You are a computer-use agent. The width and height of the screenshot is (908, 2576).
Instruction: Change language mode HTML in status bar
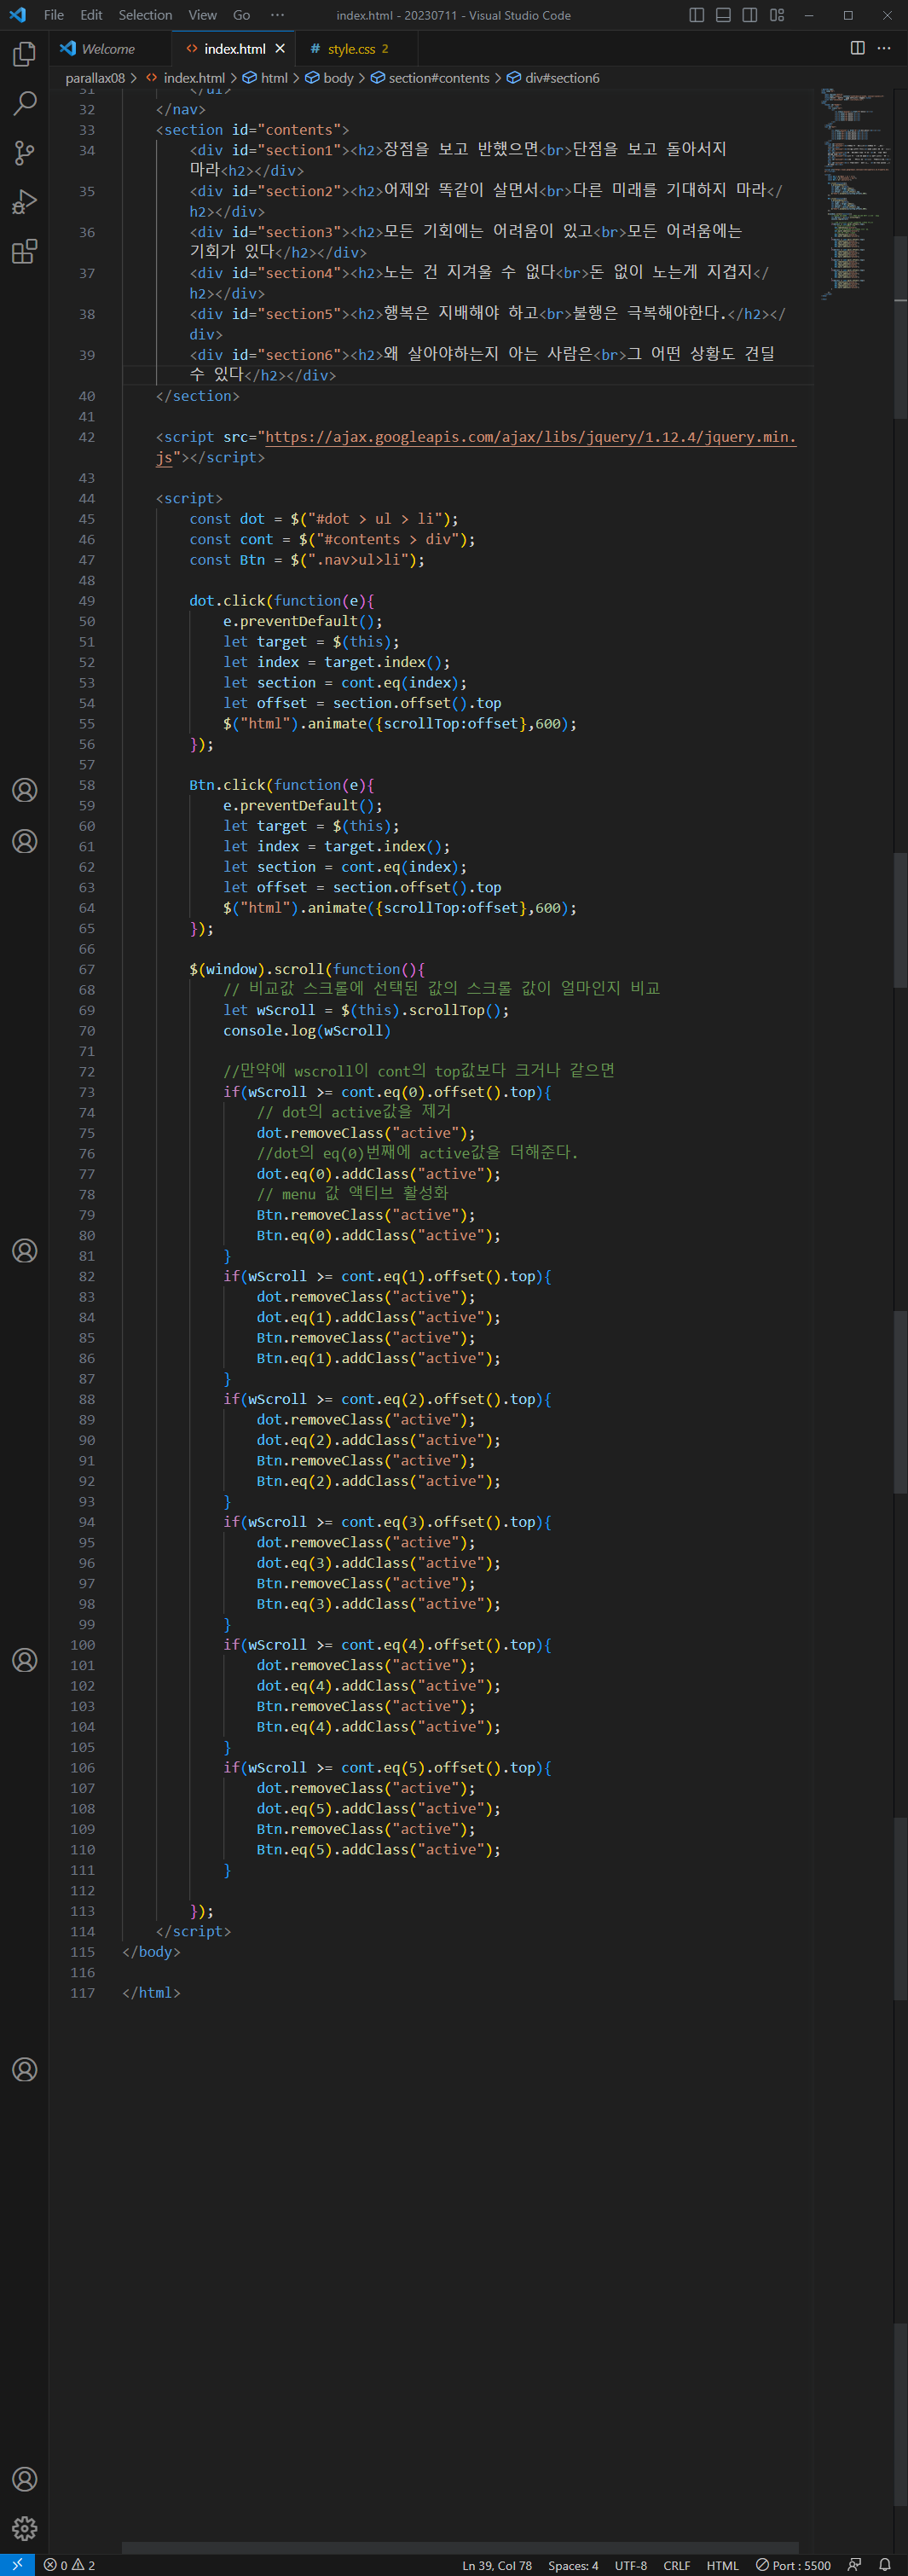click(722, 2565)
